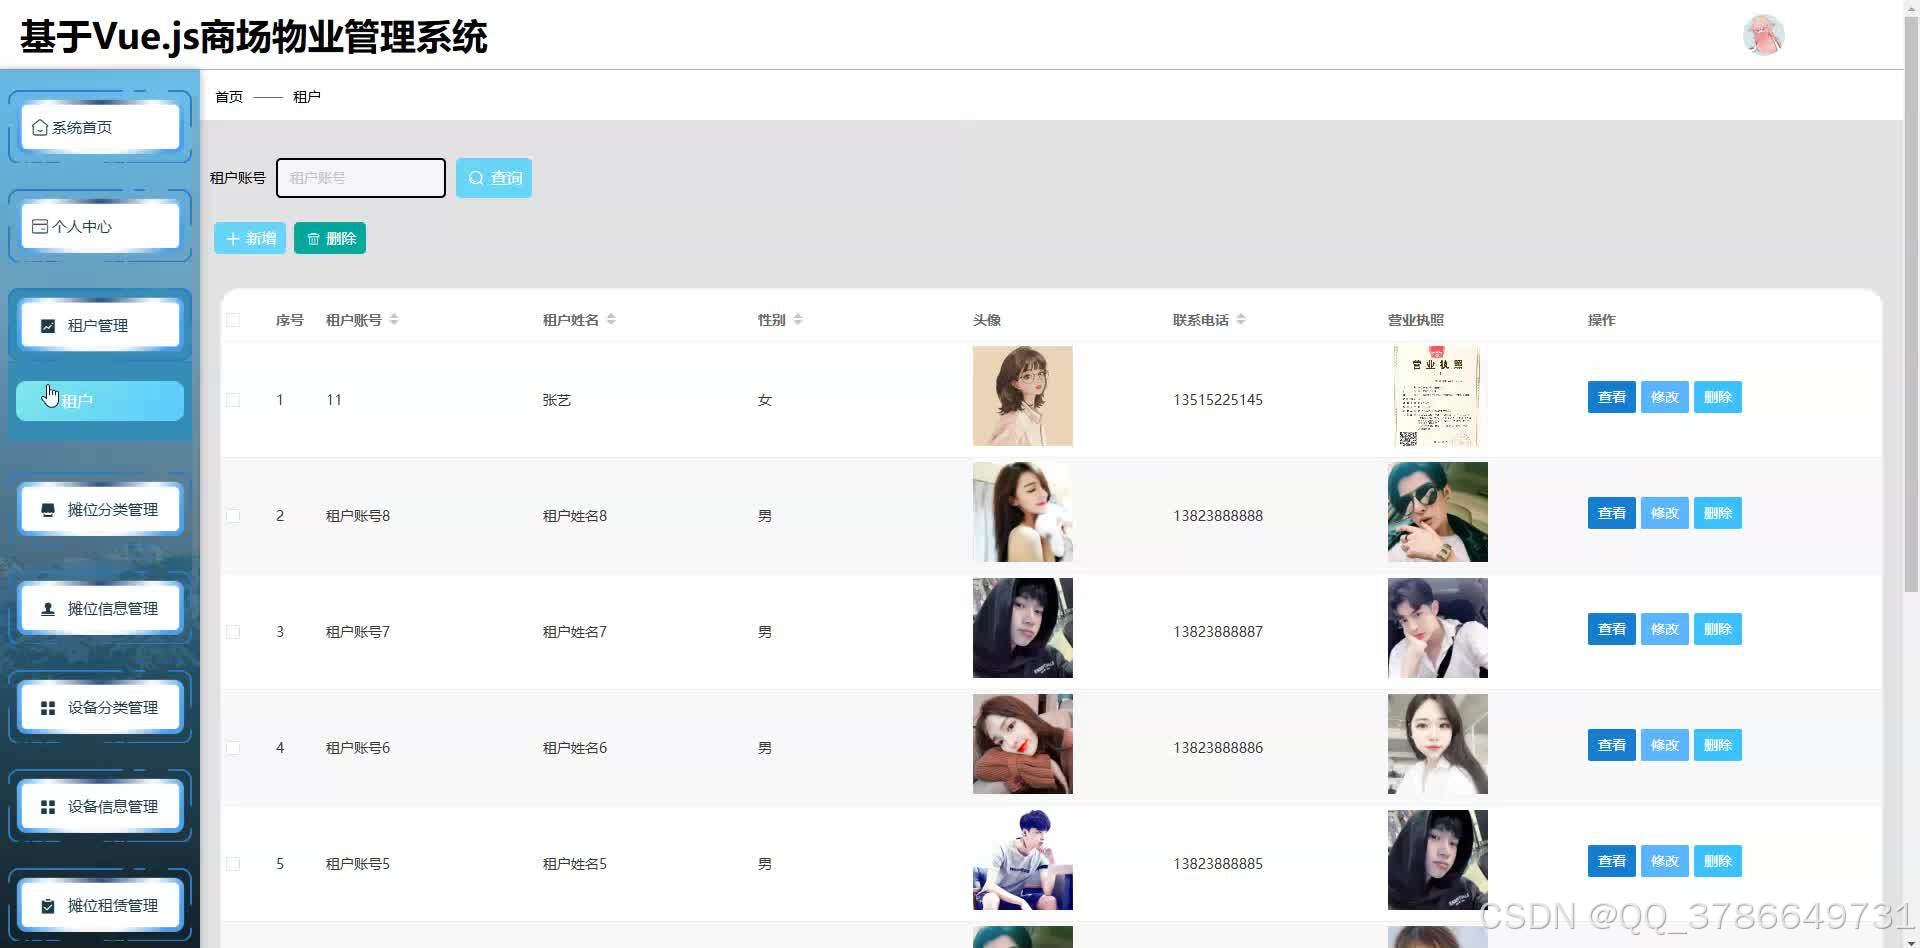The height and width of the screenshot is (948, 1920).
Task: Check the row checkbox for 租户账号7
Action: (233, 632)
